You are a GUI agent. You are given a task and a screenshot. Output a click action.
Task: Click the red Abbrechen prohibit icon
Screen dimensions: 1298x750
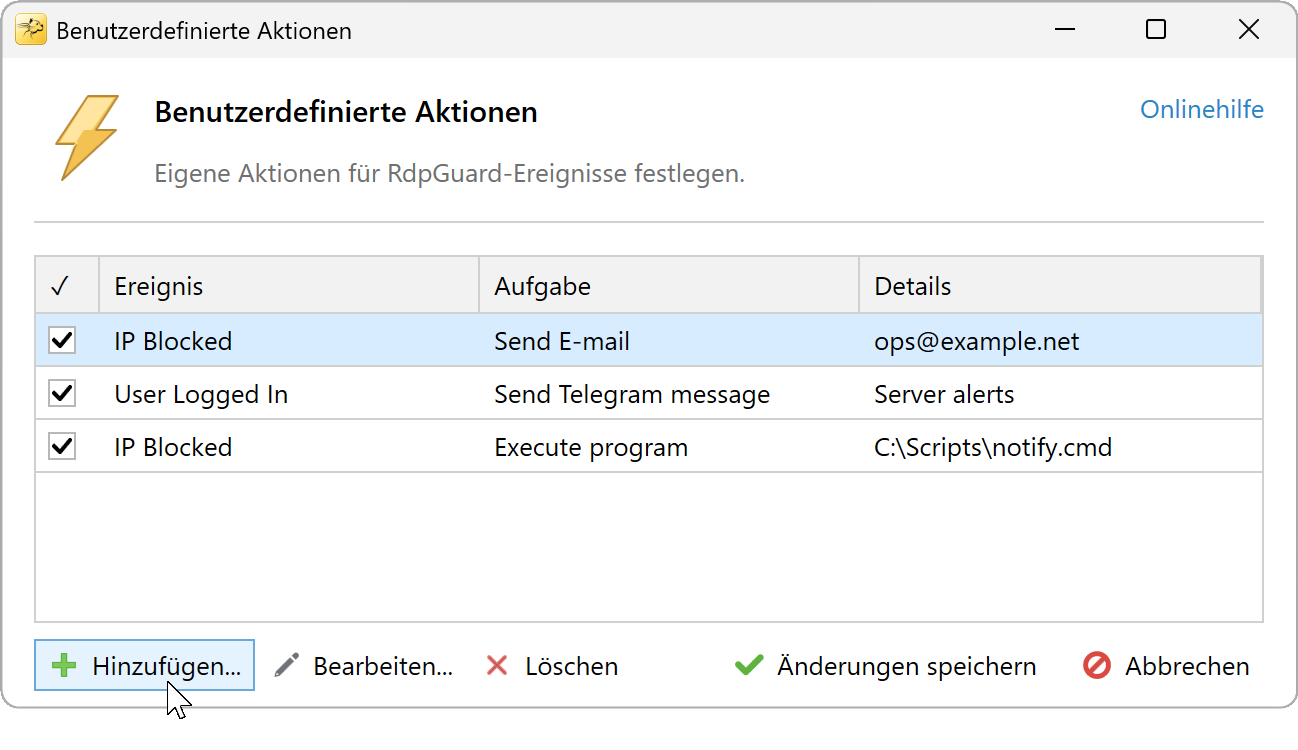click(1097, 666)
